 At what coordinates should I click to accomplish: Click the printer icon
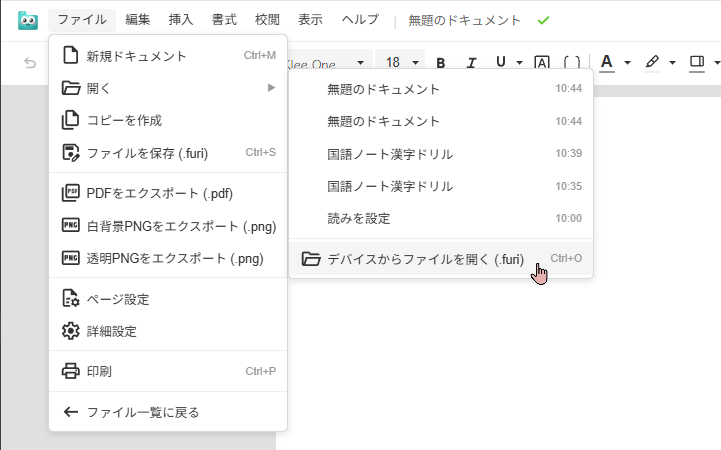pos(71,371)
